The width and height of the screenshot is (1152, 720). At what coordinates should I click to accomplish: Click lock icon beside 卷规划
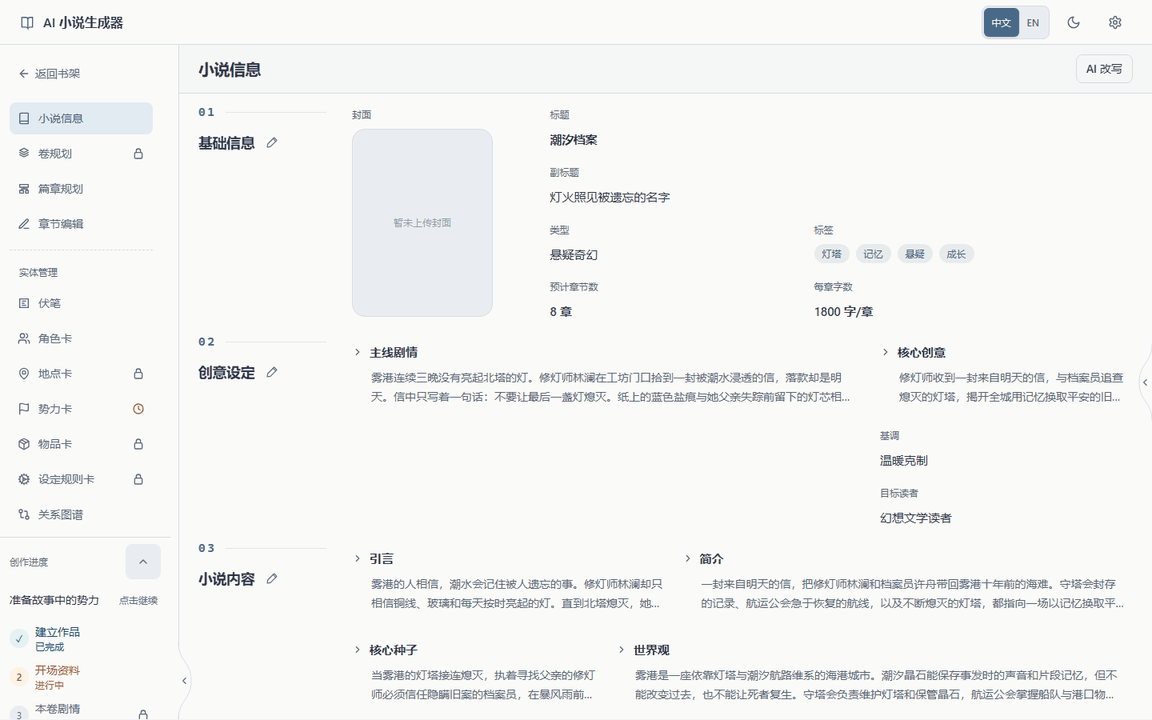coord(138,154)
